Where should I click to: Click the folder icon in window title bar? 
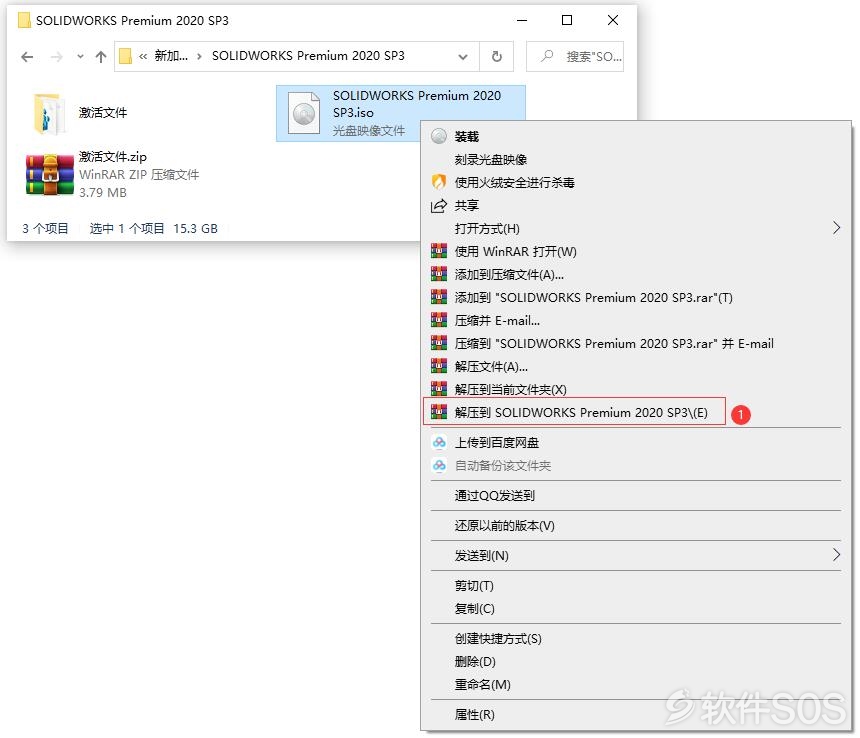pyautogui.click(x=24, y=20)
